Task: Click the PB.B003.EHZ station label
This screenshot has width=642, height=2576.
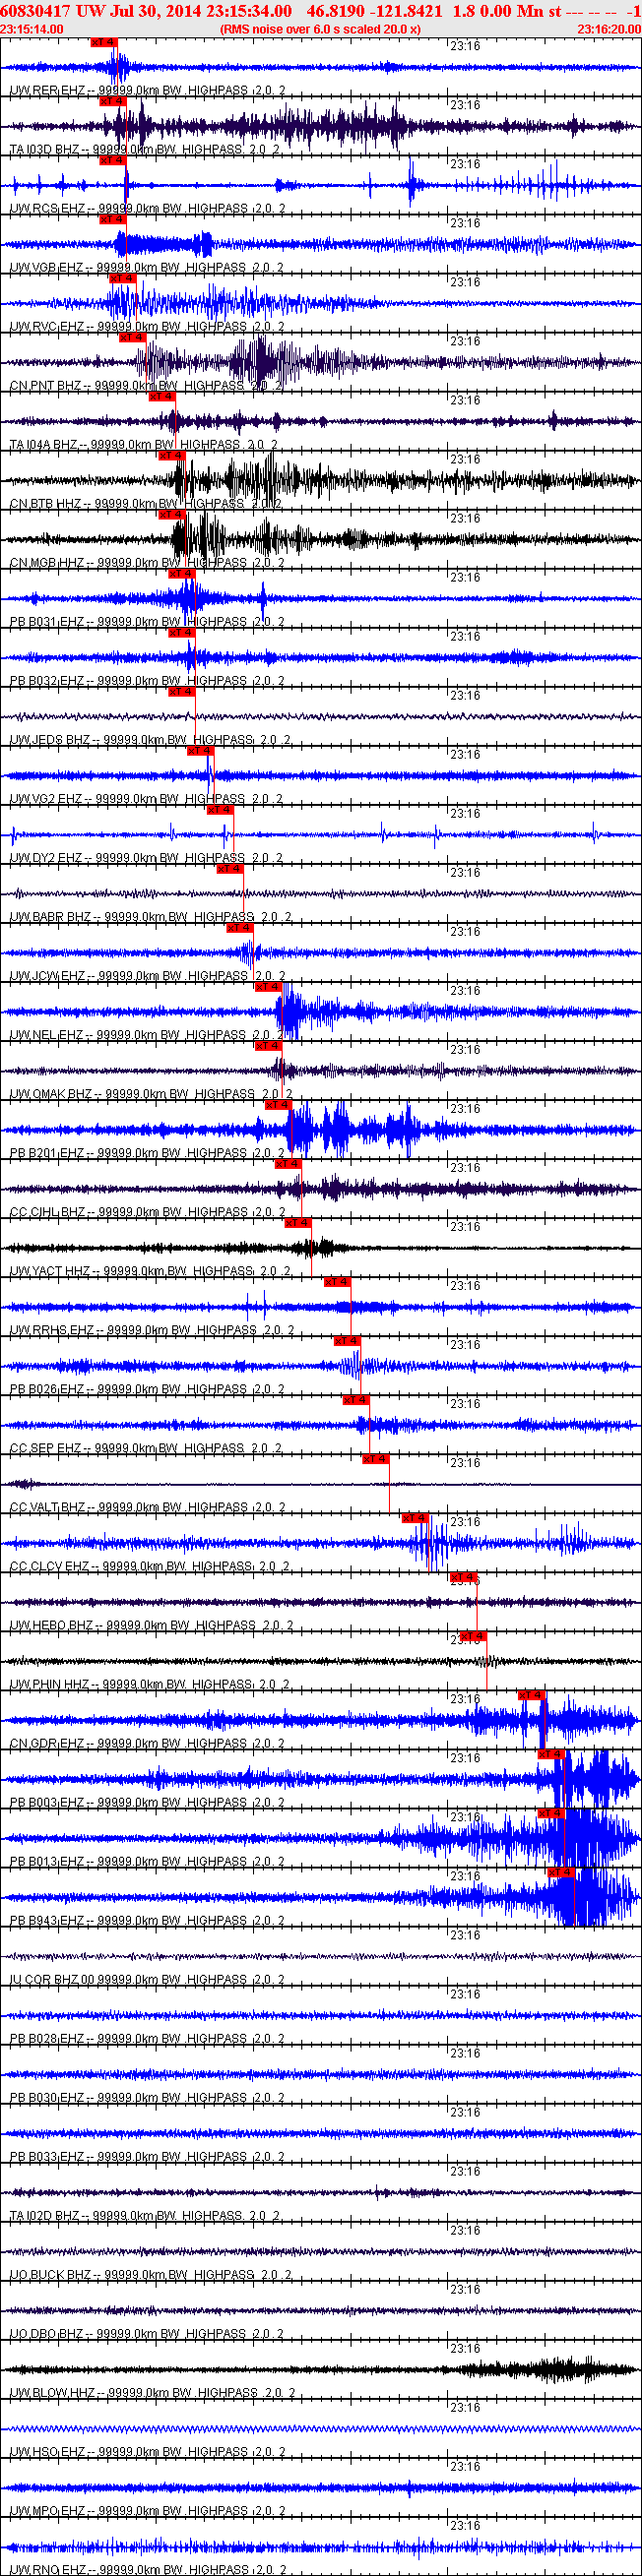Action: pyautogui.click(x=147, y=1801)
